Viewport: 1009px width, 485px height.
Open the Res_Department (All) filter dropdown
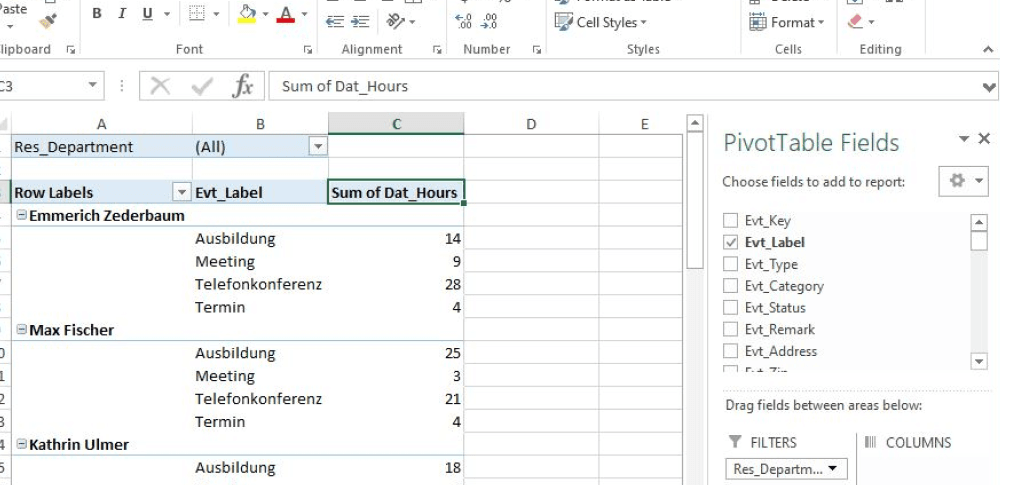[318, 147]
